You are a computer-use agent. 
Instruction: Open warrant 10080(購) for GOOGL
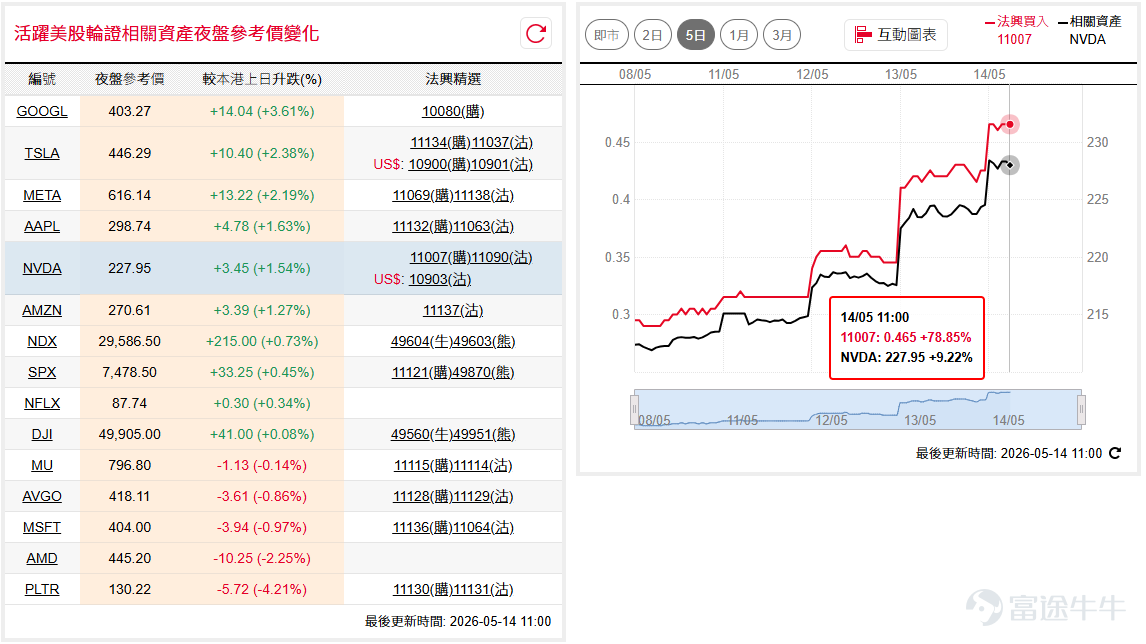click(x=453, y=111)
